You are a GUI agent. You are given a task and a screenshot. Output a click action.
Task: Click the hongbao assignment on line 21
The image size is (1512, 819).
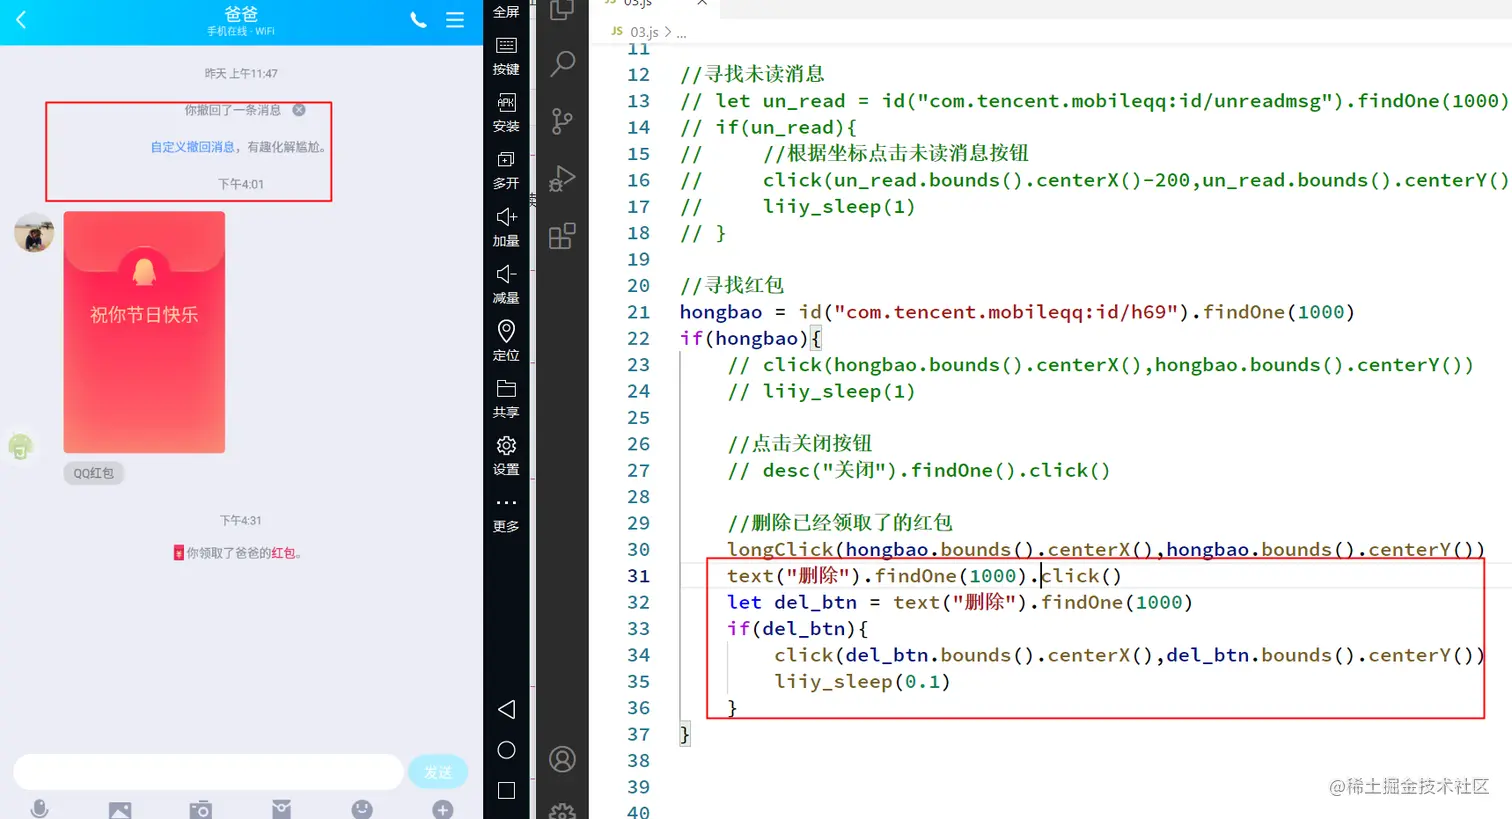pos(1017,312)
